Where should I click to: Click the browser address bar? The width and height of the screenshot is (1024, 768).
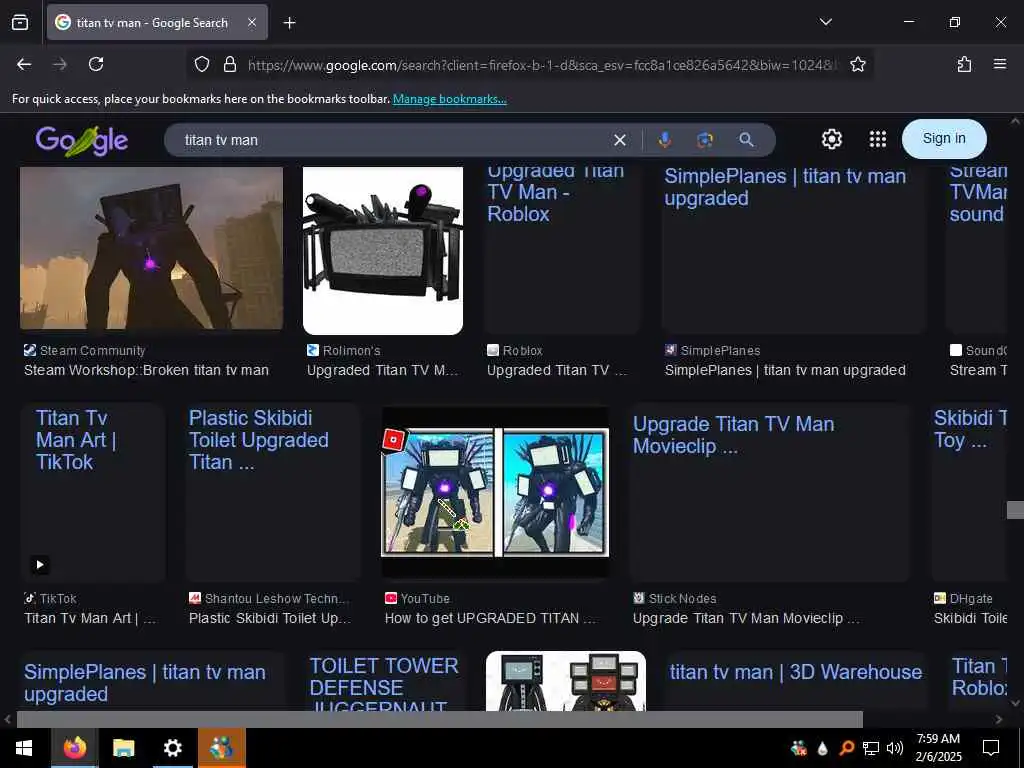coord(542,65)
